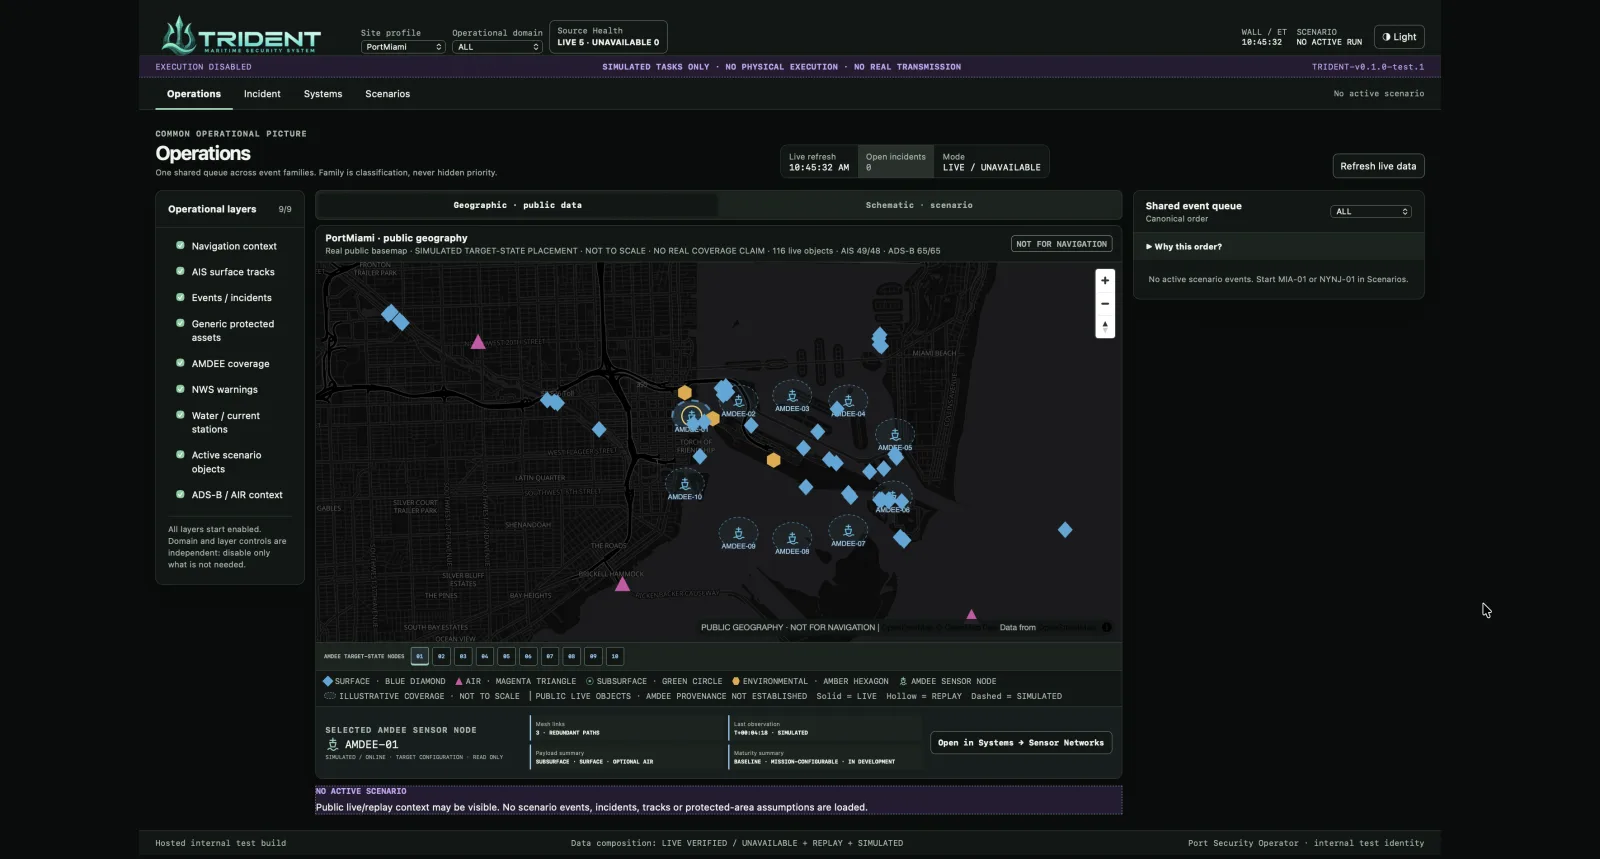Screen dimensions: 1600x859
Task: Click the Source Health status box
Action: coord(608,37)
